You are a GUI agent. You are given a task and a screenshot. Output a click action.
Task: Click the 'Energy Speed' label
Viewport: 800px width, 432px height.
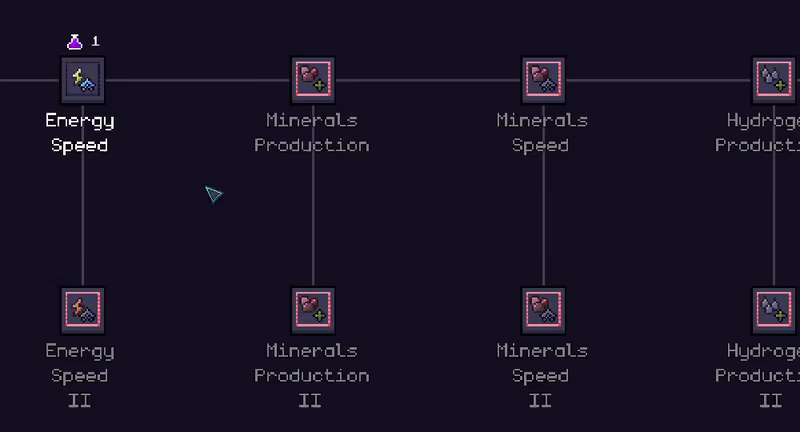[x=80, y=133]
